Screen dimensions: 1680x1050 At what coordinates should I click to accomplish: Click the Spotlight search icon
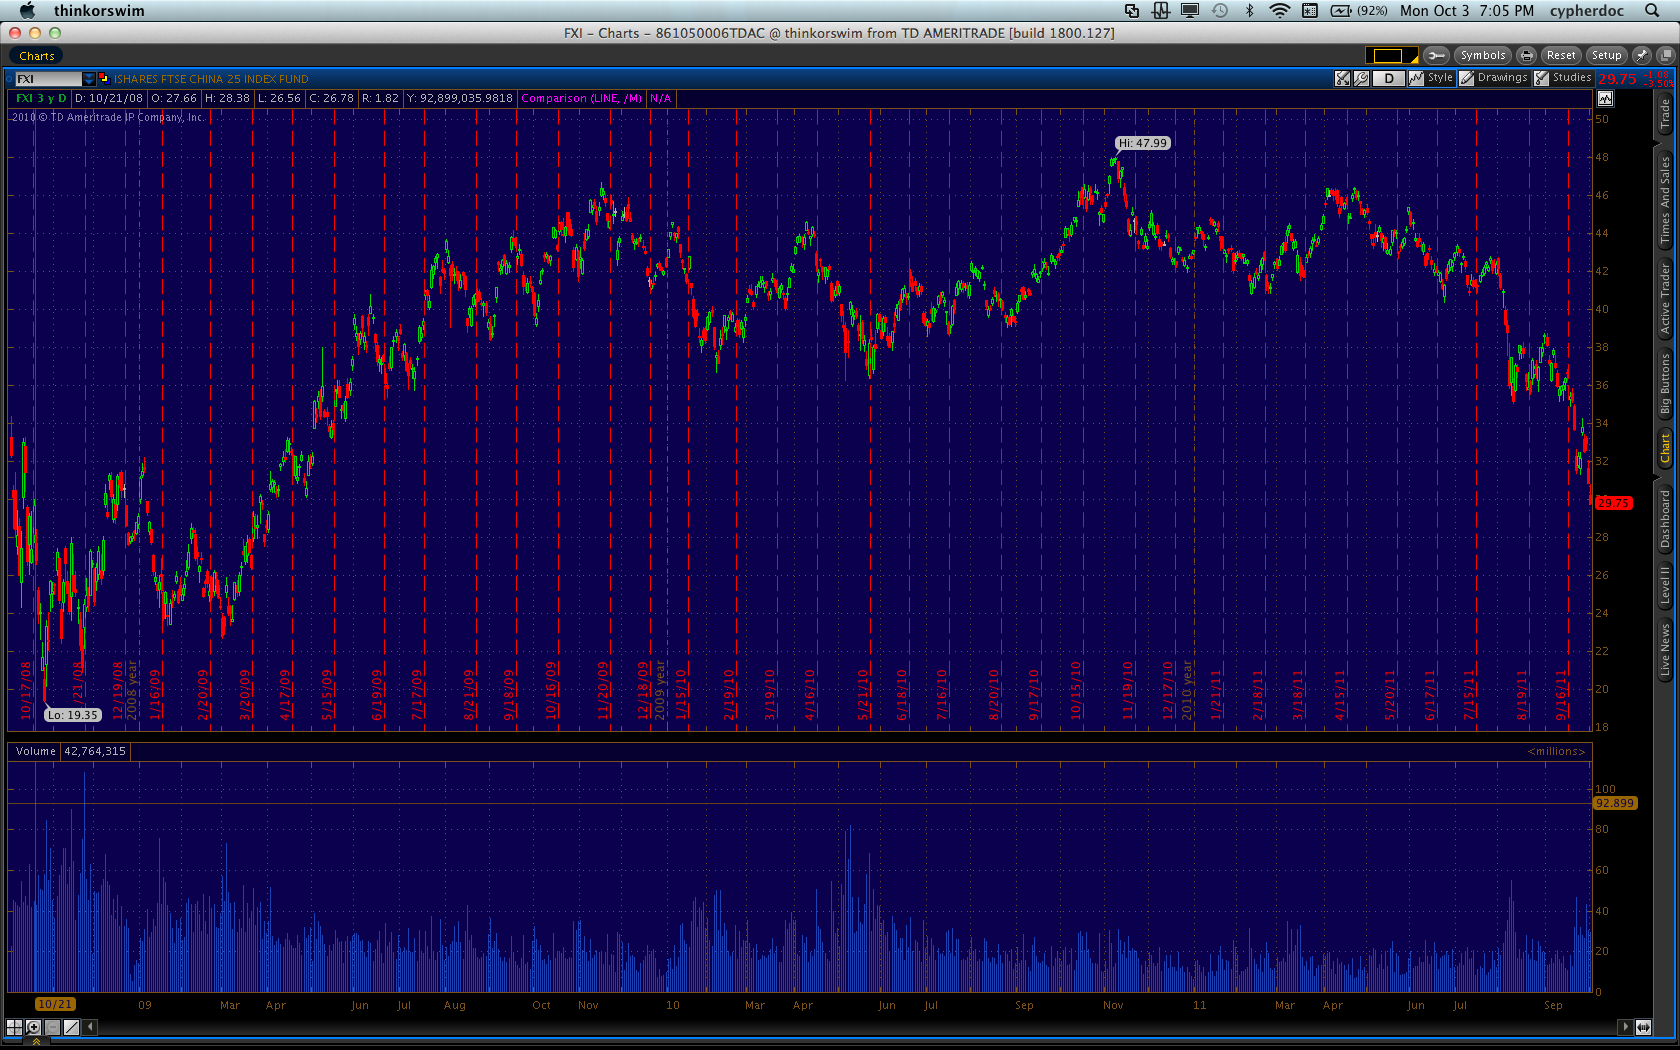[1652, 10]
